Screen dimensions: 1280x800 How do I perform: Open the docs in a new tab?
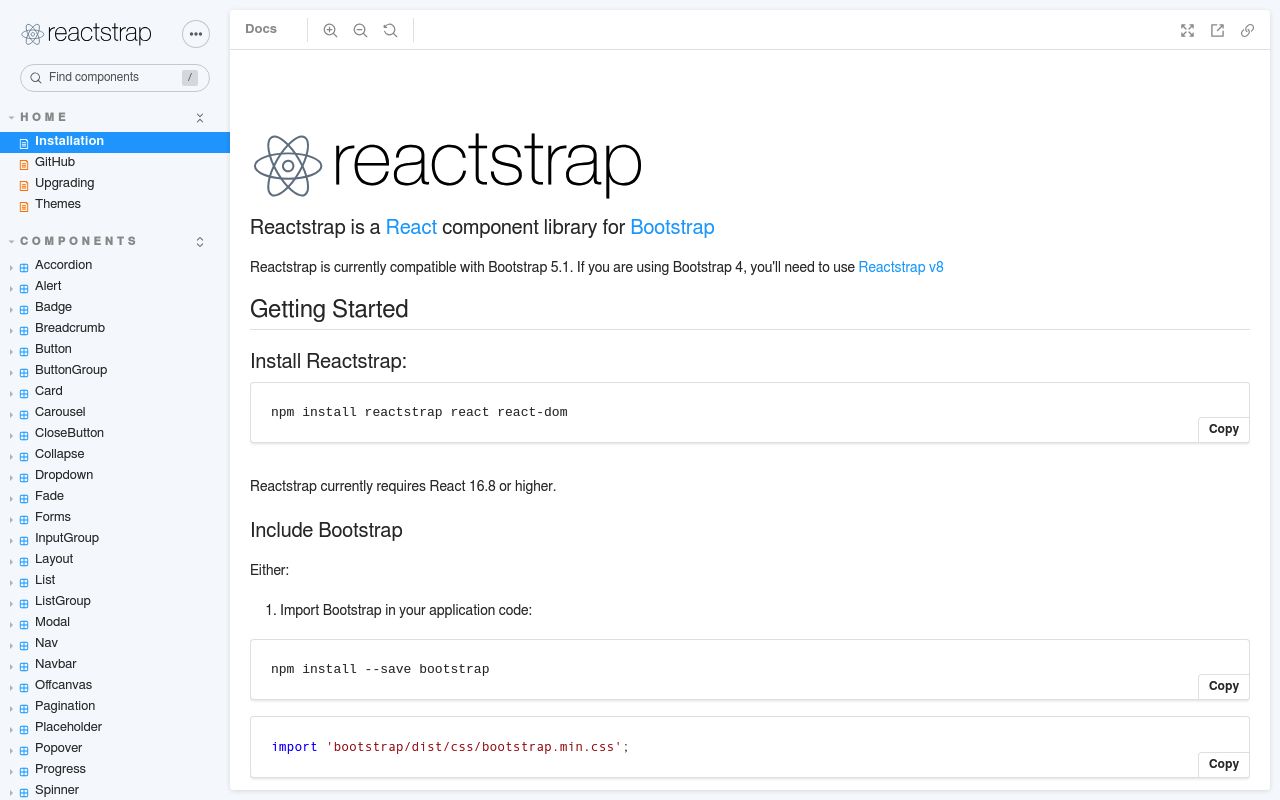point(1217,31)
